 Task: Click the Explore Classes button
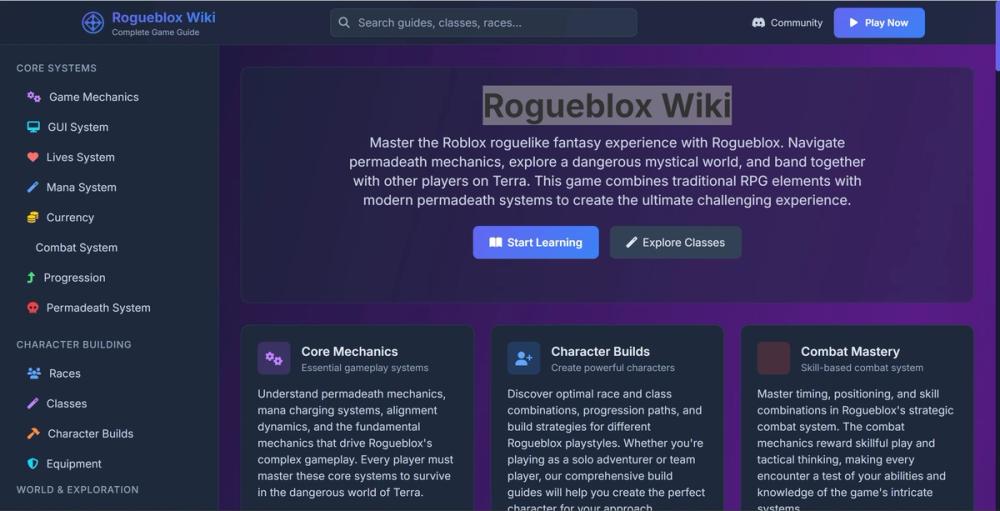click(675, 242)
